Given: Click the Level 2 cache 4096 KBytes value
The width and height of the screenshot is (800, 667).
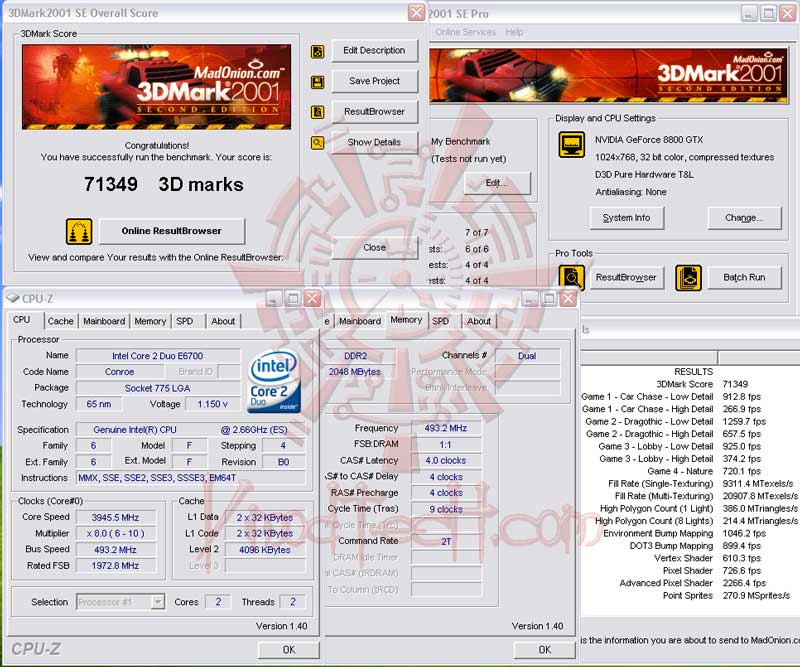Looking at the screenshot, I should 265,550.
